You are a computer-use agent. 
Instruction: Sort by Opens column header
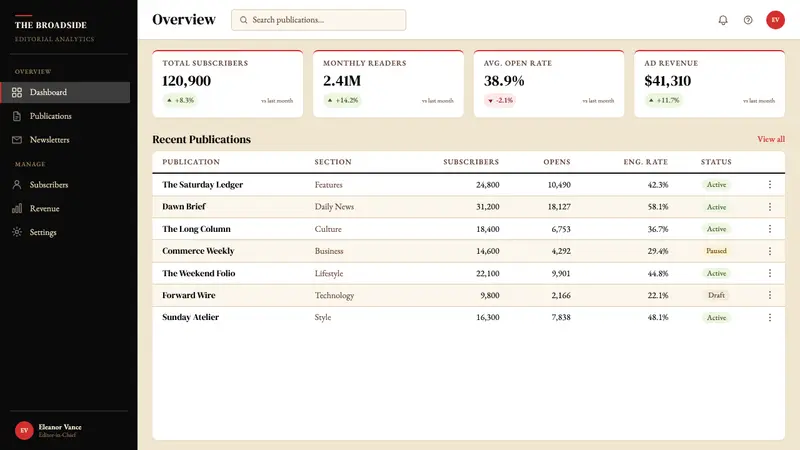[557, 162]
